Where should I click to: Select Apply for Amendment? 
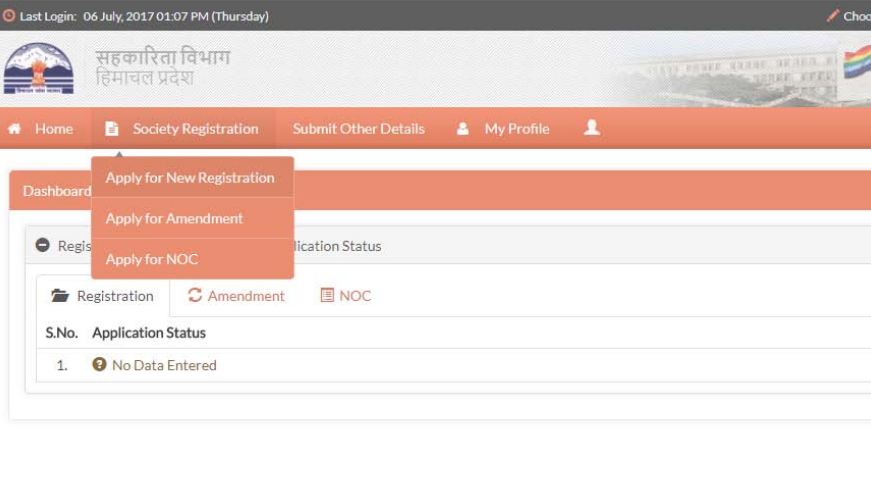[x=192, y=218]
